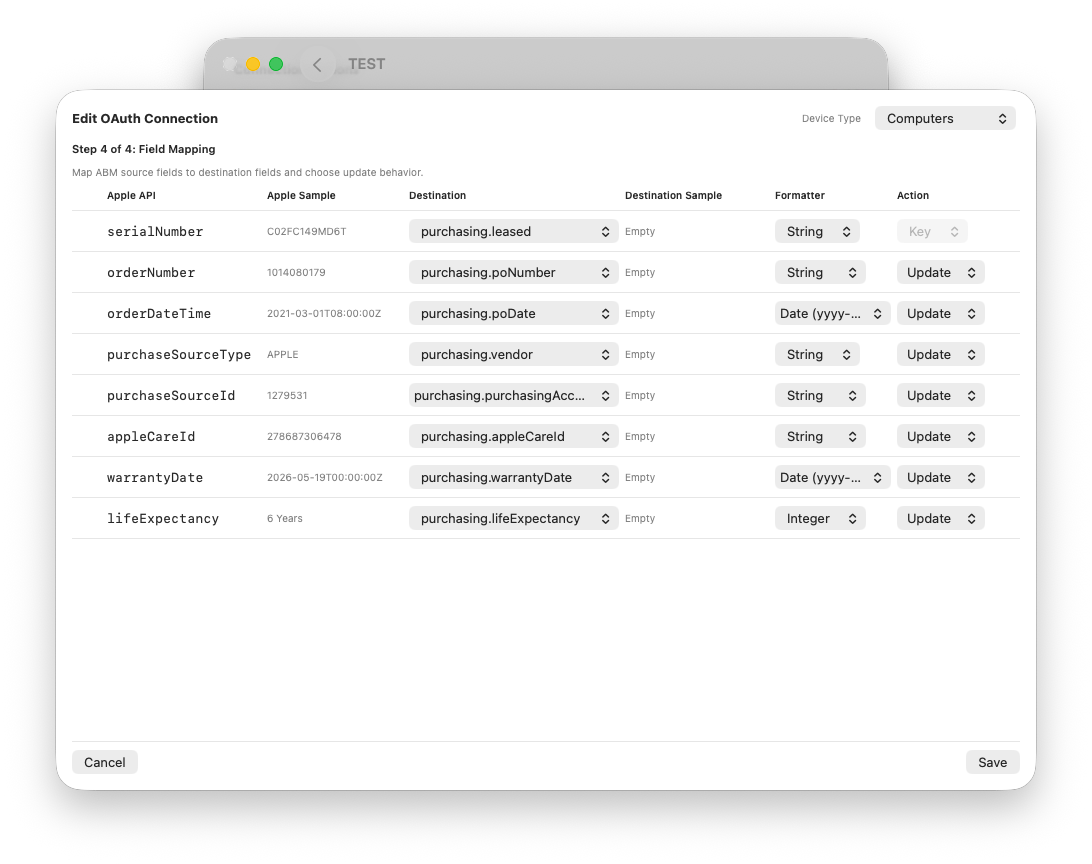
Task: Click the sample value 1014080179
Action: point(296,273)
